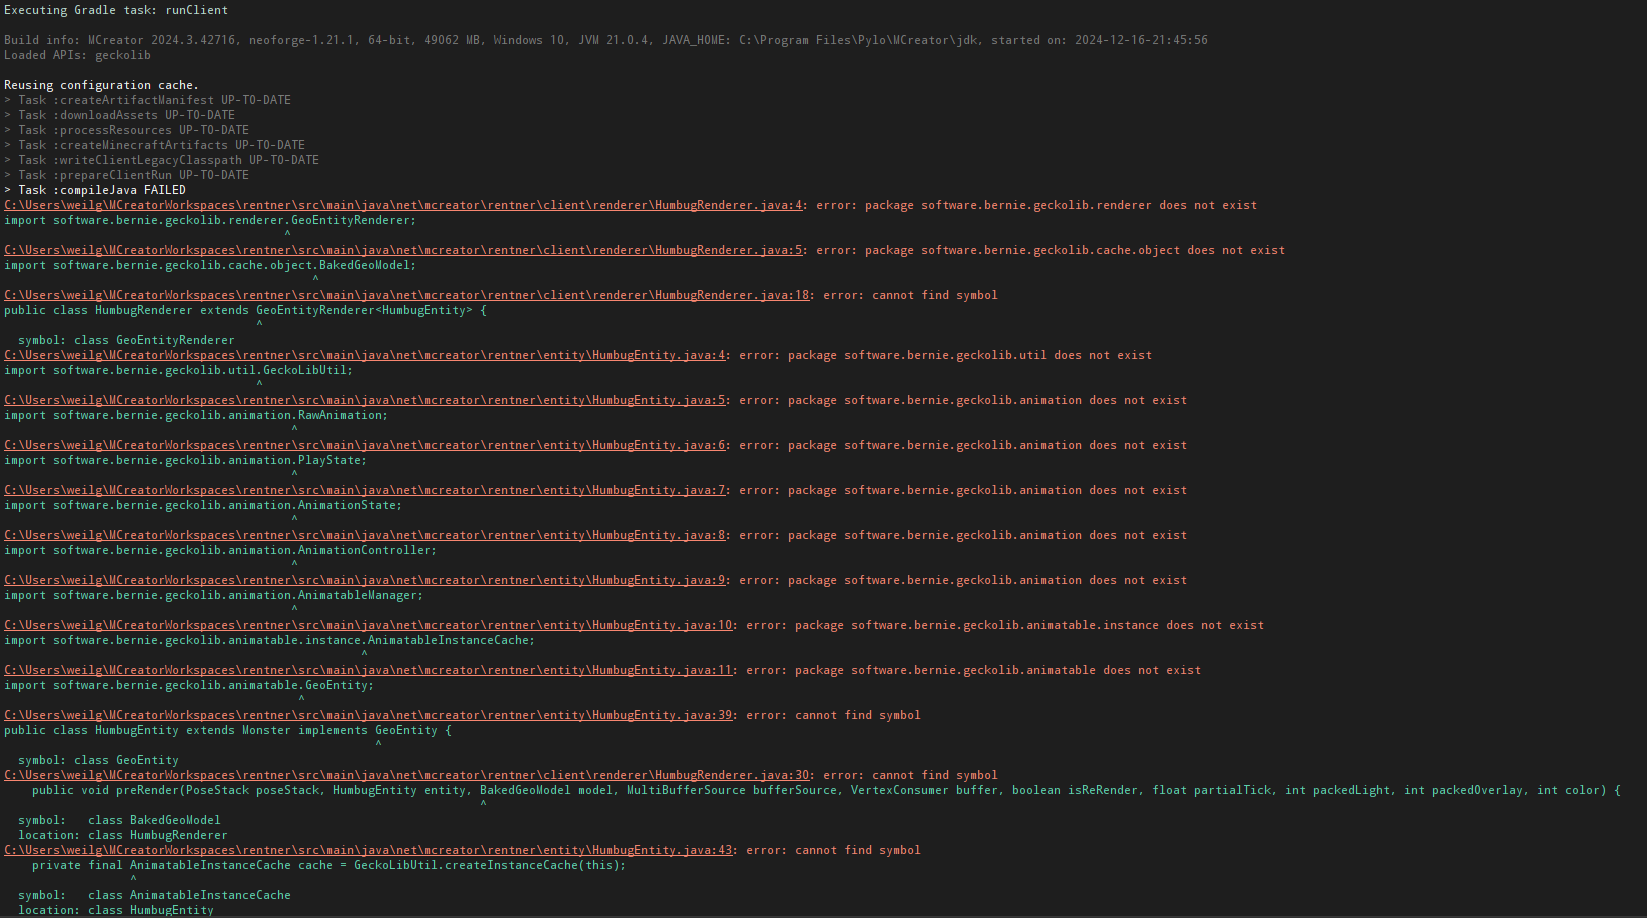The height and width of the screenshot is (918, 1647).
Task: Open the HumbugEntity.java:43 error link
Action: coord(368,850)
